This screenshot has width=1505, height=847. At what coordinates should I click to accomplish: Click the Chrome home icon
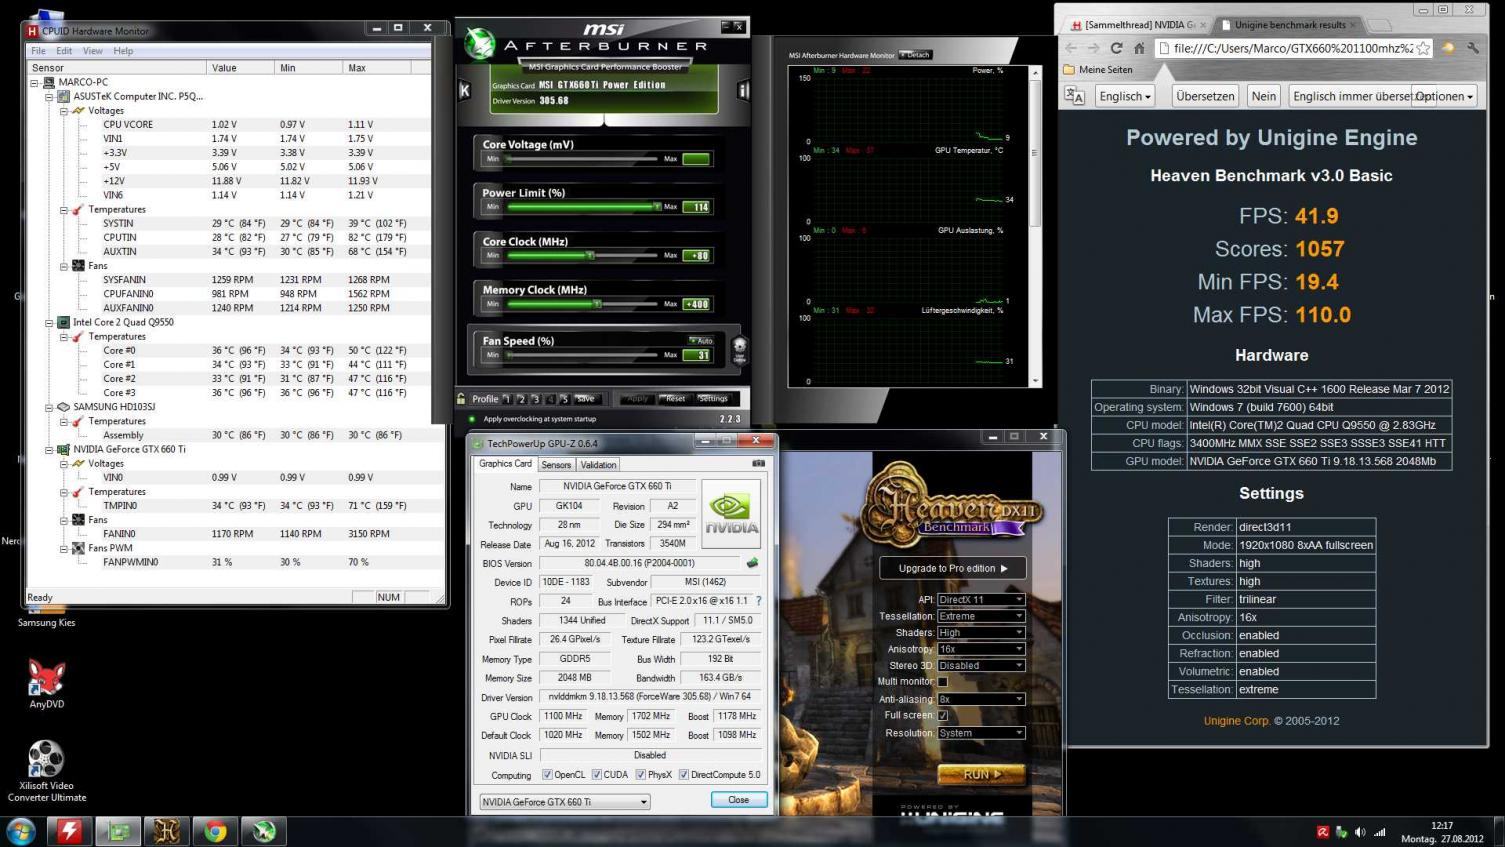[1138, 48]
